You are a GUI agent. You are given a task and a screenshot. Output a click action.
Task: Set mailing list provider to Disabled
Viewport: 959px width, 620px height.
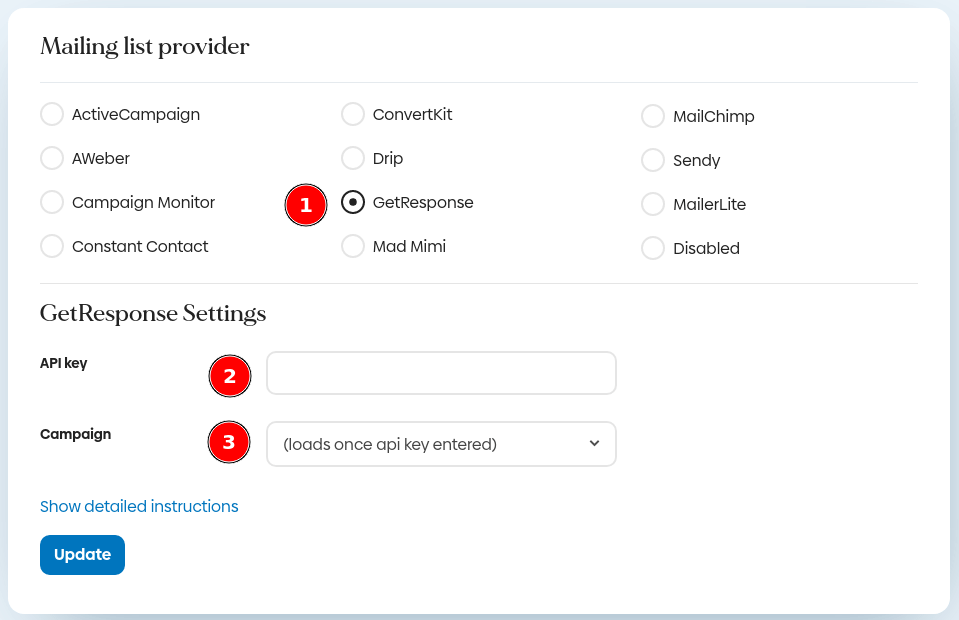653,248
